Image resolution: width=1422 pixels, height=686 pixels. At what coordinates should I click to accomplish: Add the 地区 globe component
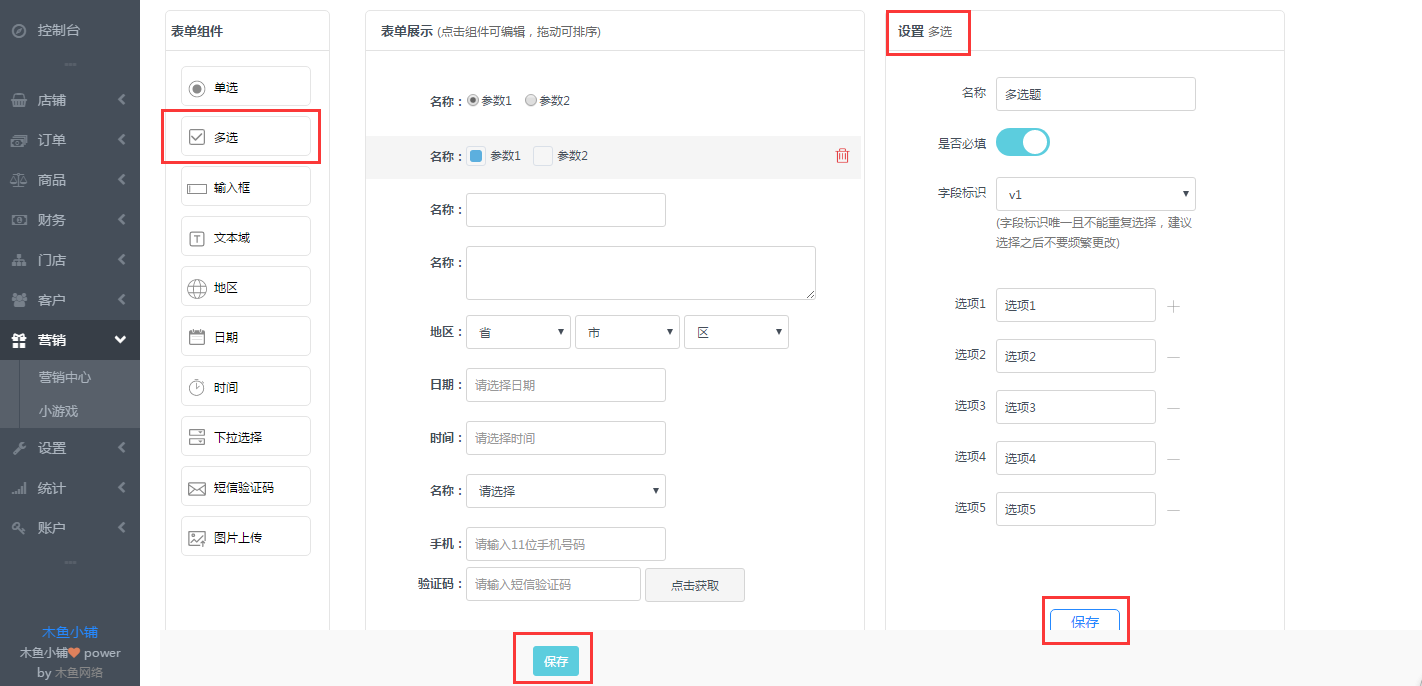[245, 287]
